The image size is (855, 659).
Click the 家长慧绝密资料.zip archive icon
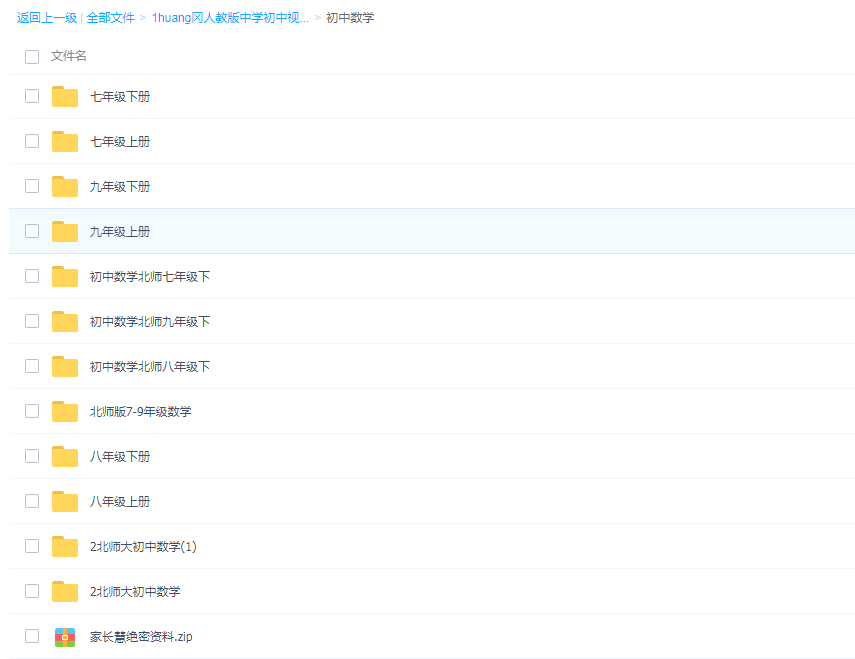[x=64, y=636]
